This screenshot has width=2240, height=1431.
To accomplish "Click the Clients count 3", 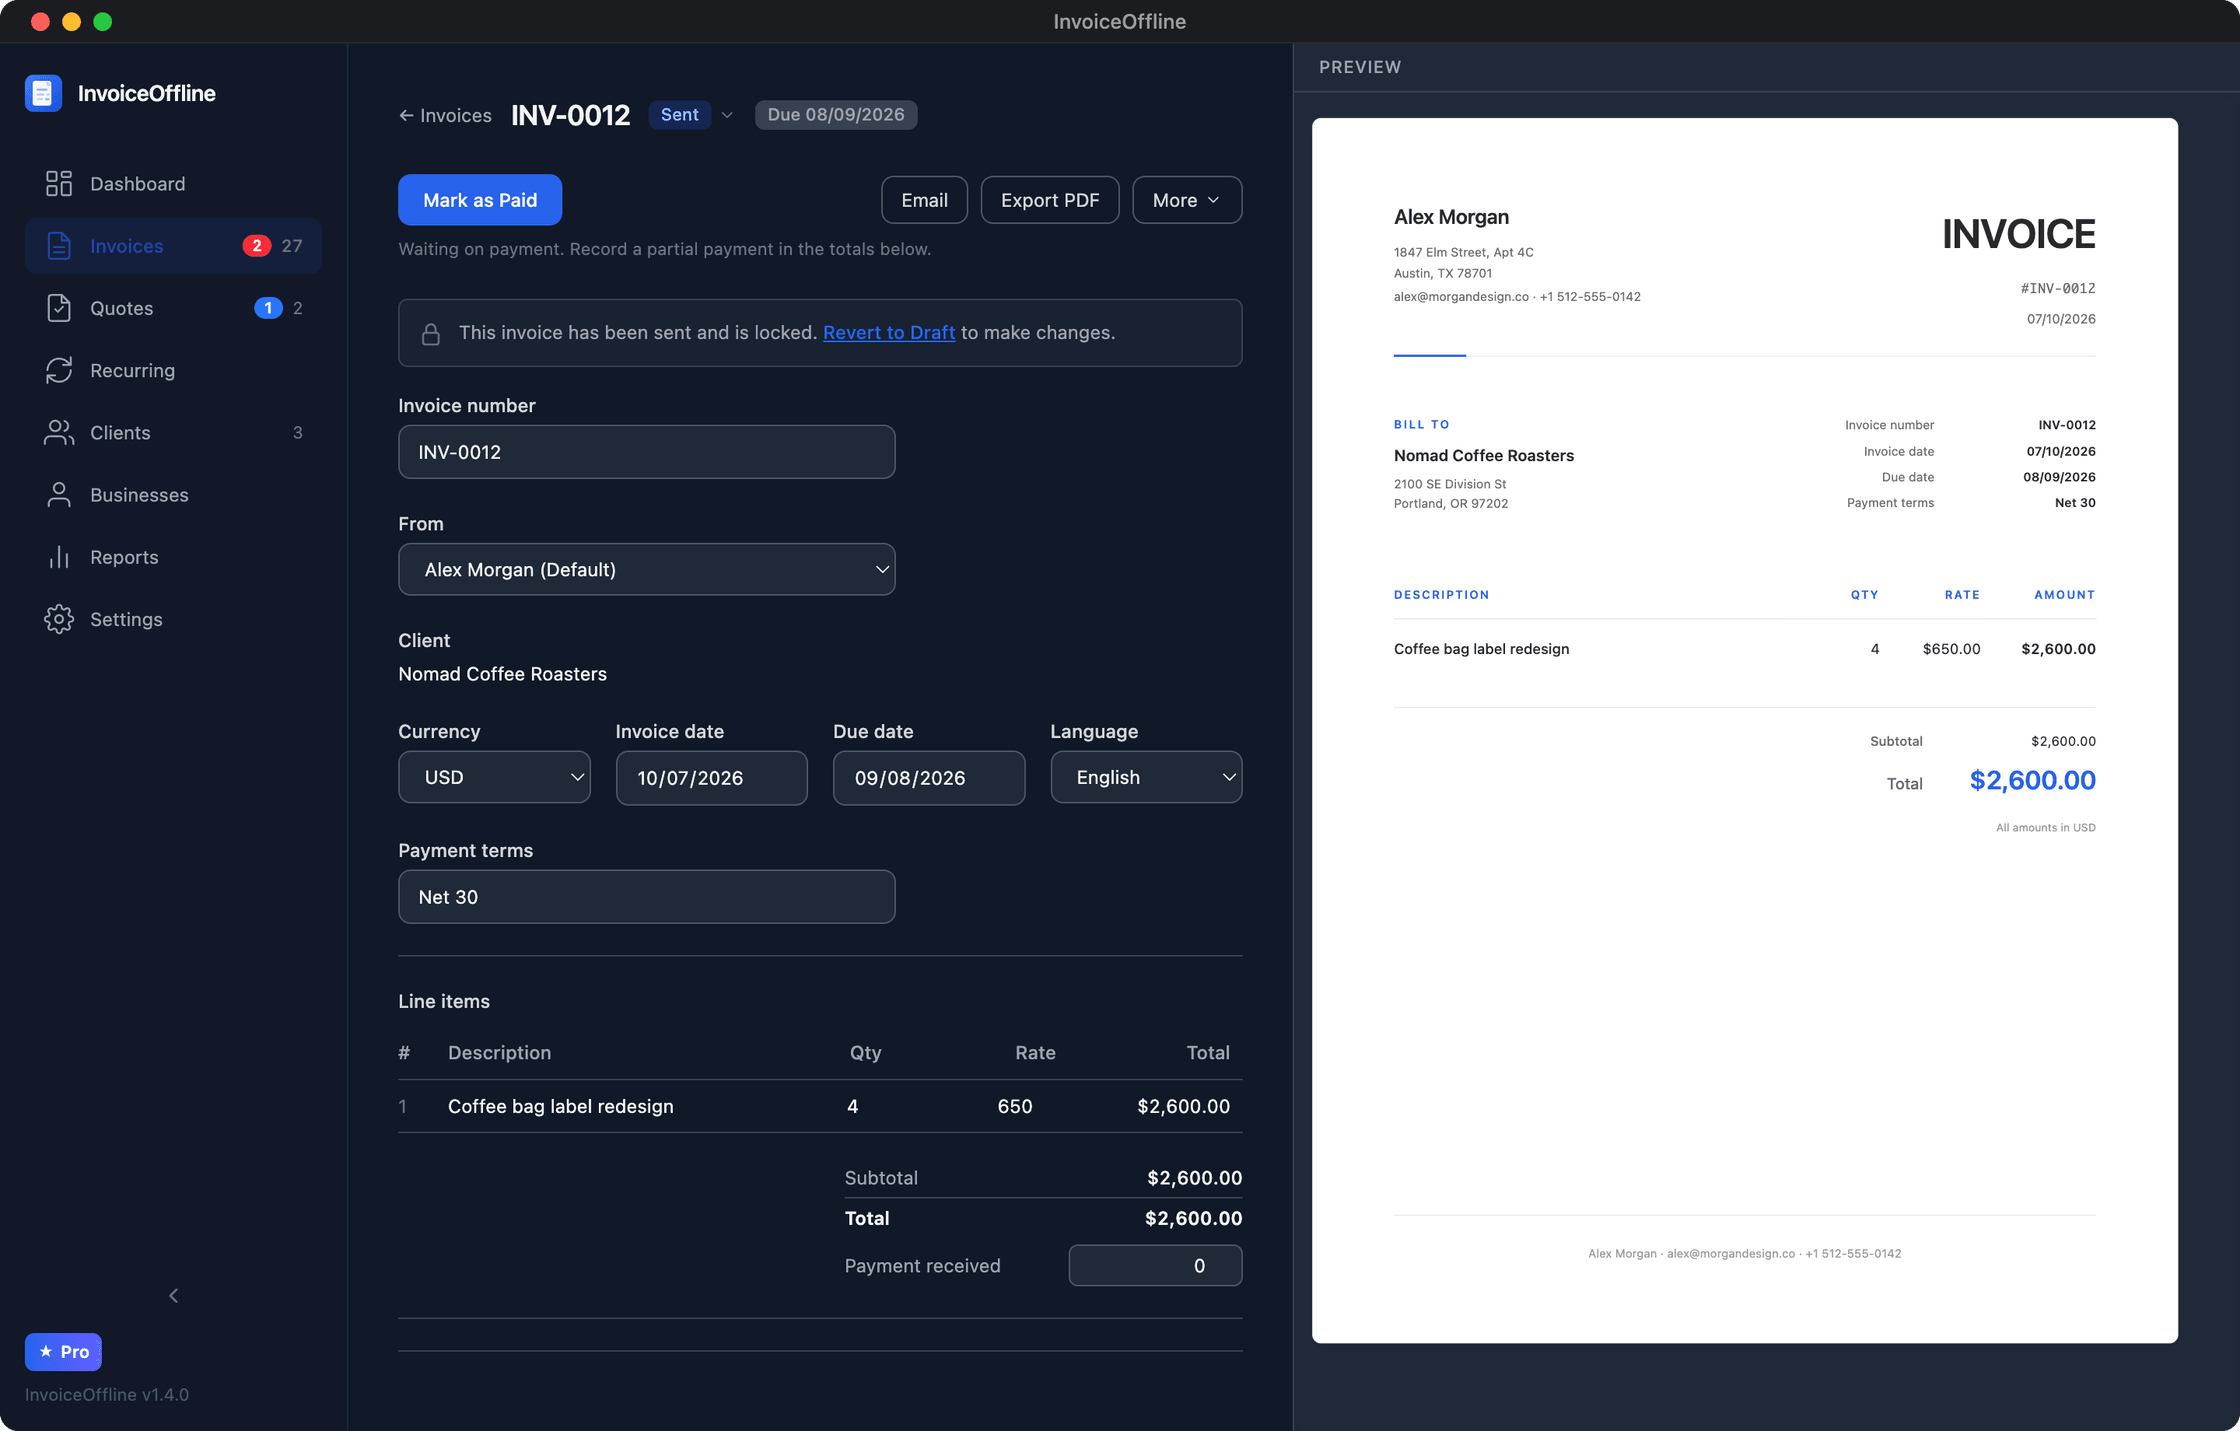I will 298,433.
